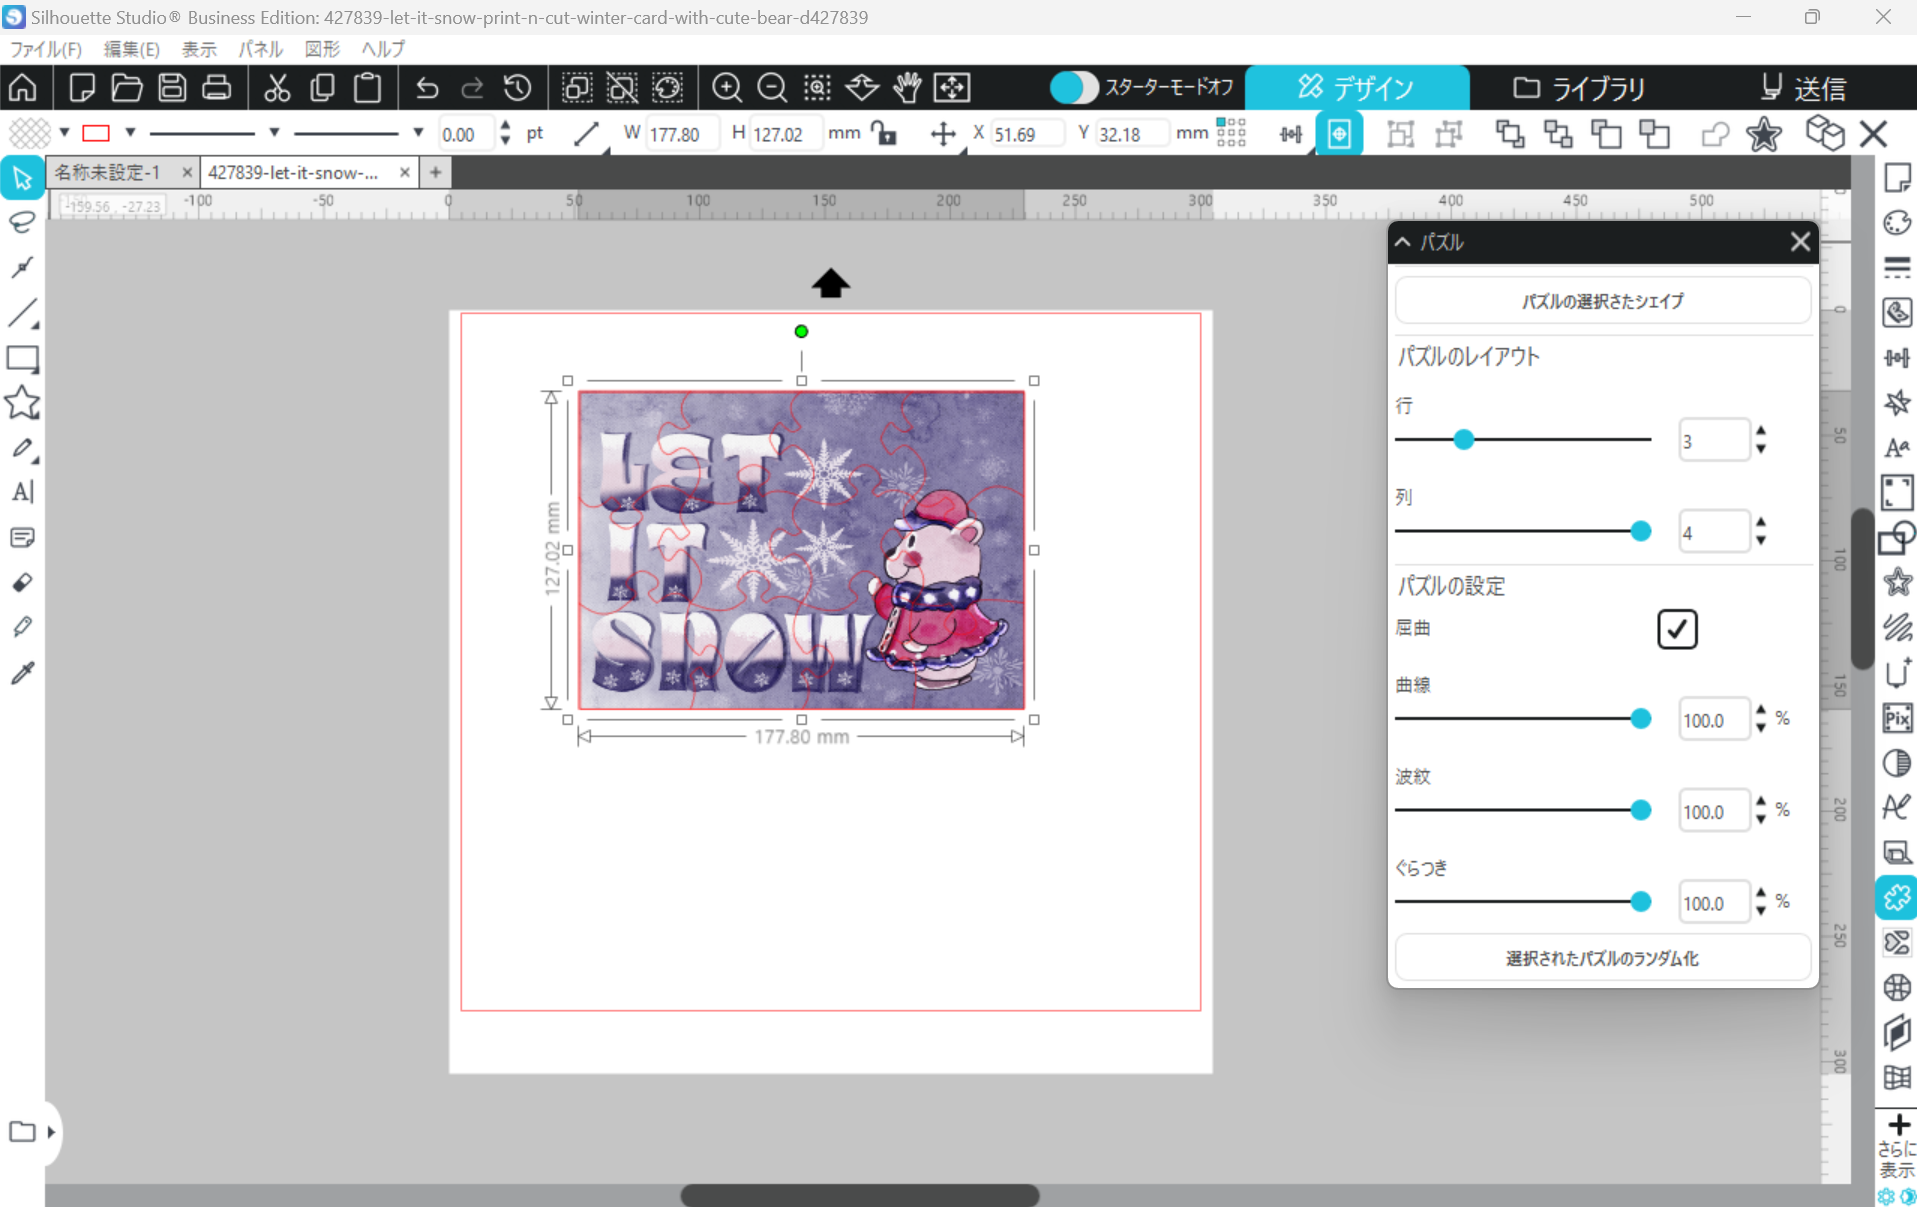Click the Save disk icon

coord(172,88)
